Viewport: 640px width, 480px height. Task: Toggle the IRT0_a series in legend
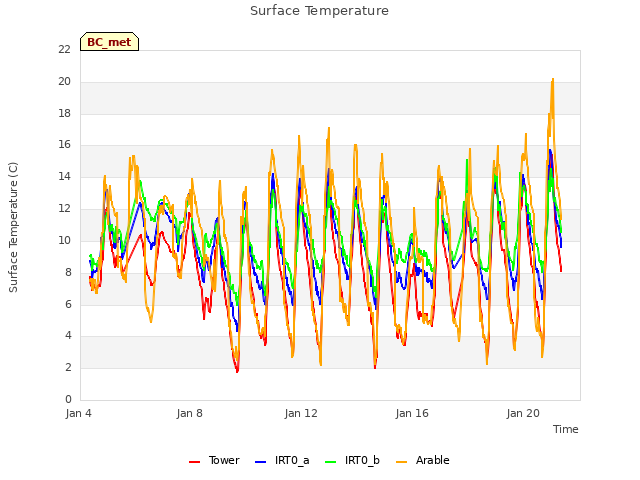pyautogui.click(x=282, y=460)
